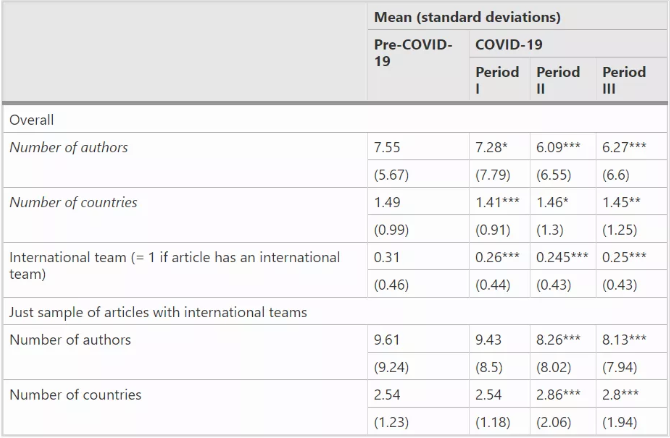Click the 7.28* value cell

[x=491, y=148]
